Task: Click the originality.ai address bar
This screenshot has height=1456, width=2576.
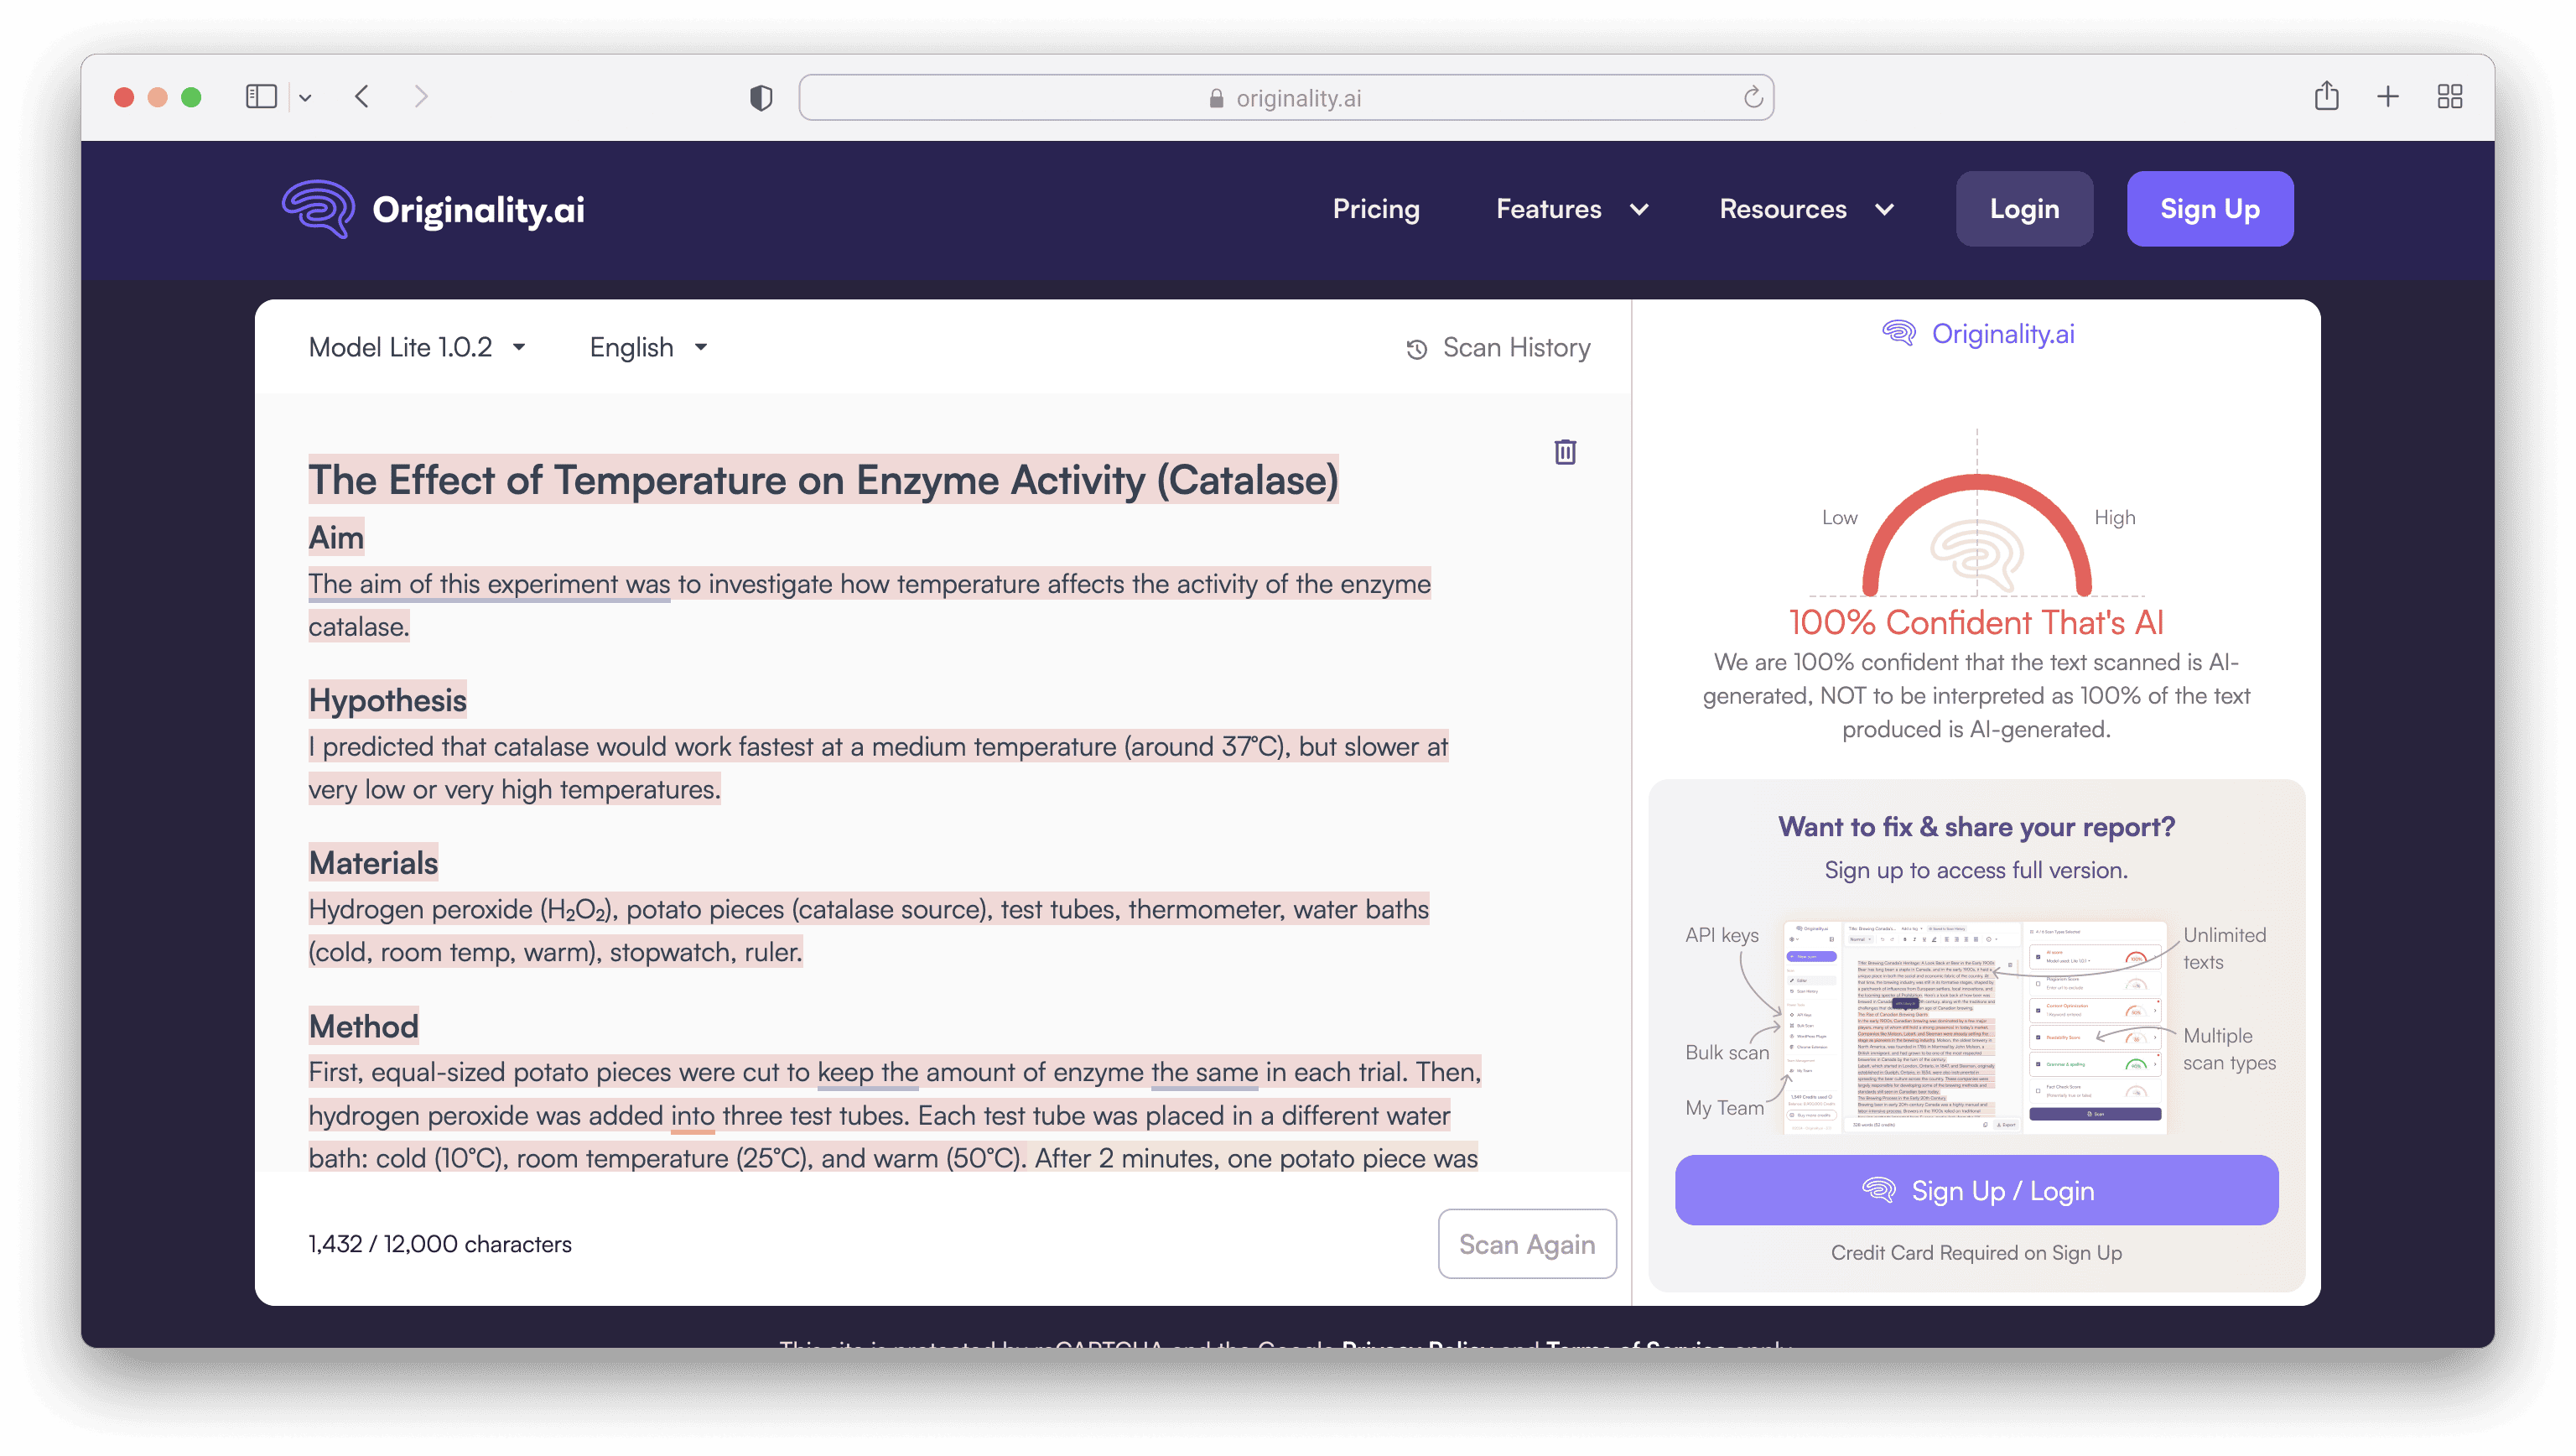Action: [x=1286, y=98]
